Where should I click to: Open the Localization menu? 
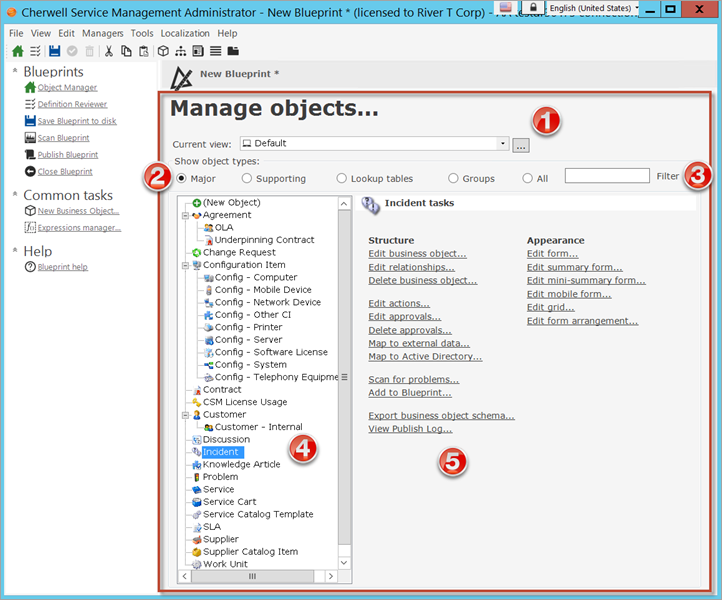(185, 33)
